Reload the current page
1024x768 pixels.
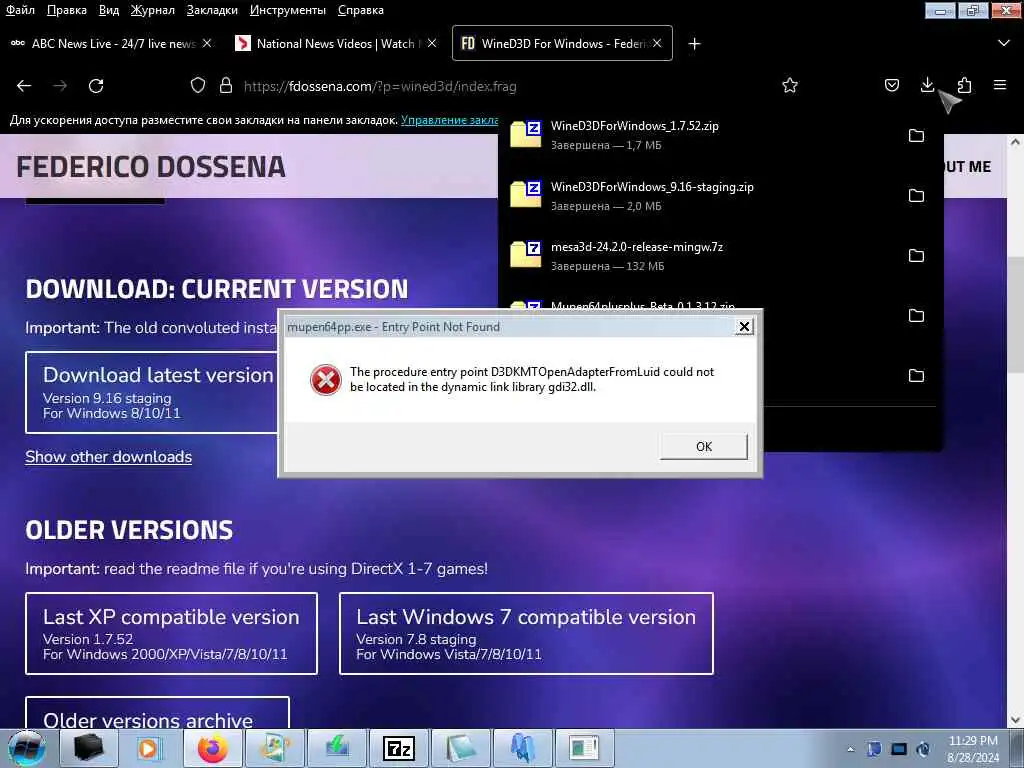point(96,86)
